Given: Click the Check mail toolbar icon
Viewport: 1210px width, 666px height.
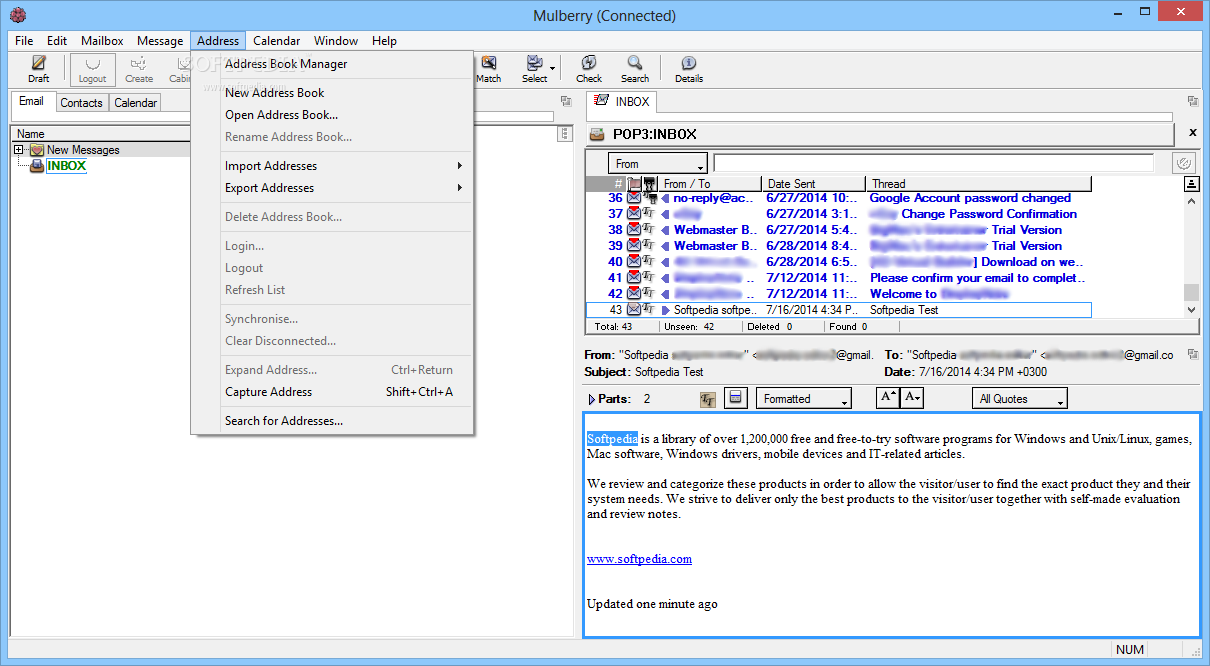Looking at the screenshot, I should click(589, 63).
